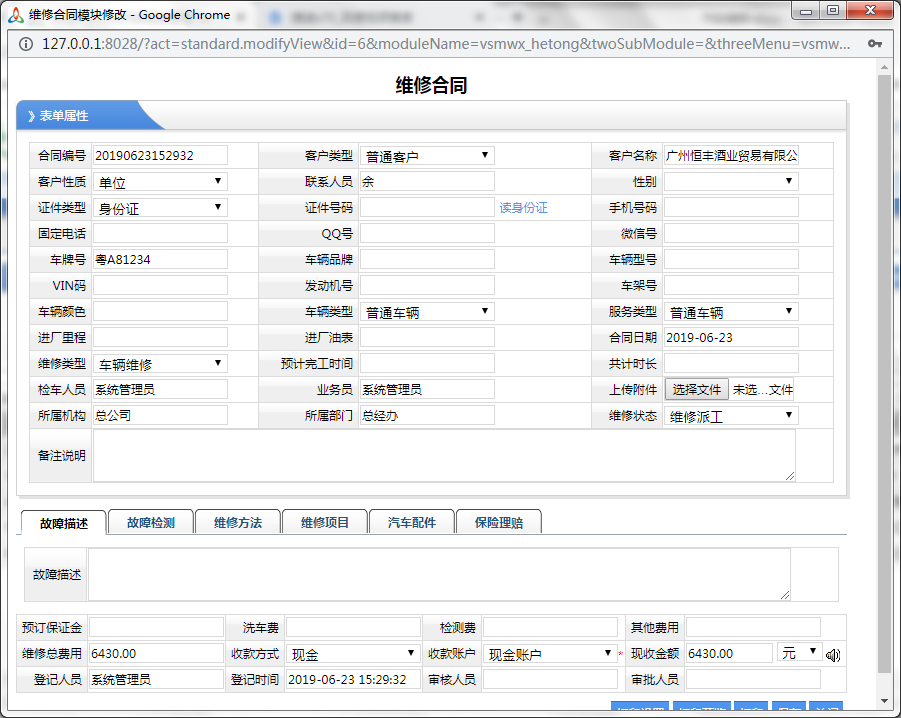901x718 pixels.
Task: Click the 手机号码 input field
Action: tap(730, 208)
